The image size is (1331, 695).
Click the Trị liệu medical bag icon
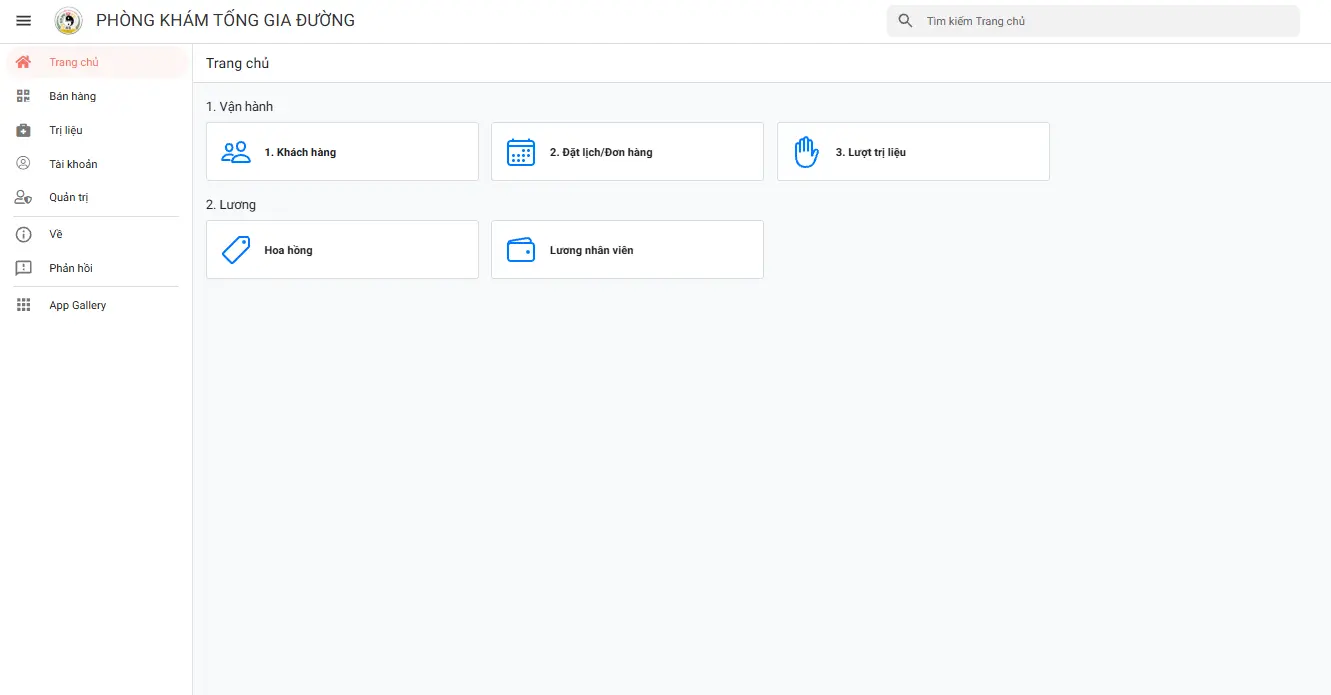coord(24,130)
